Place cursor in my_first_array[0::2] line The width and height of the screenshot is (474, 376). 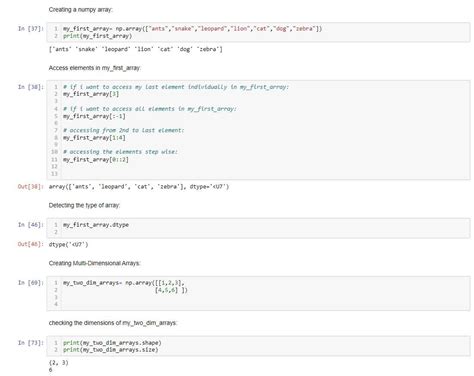pos(96,159)
